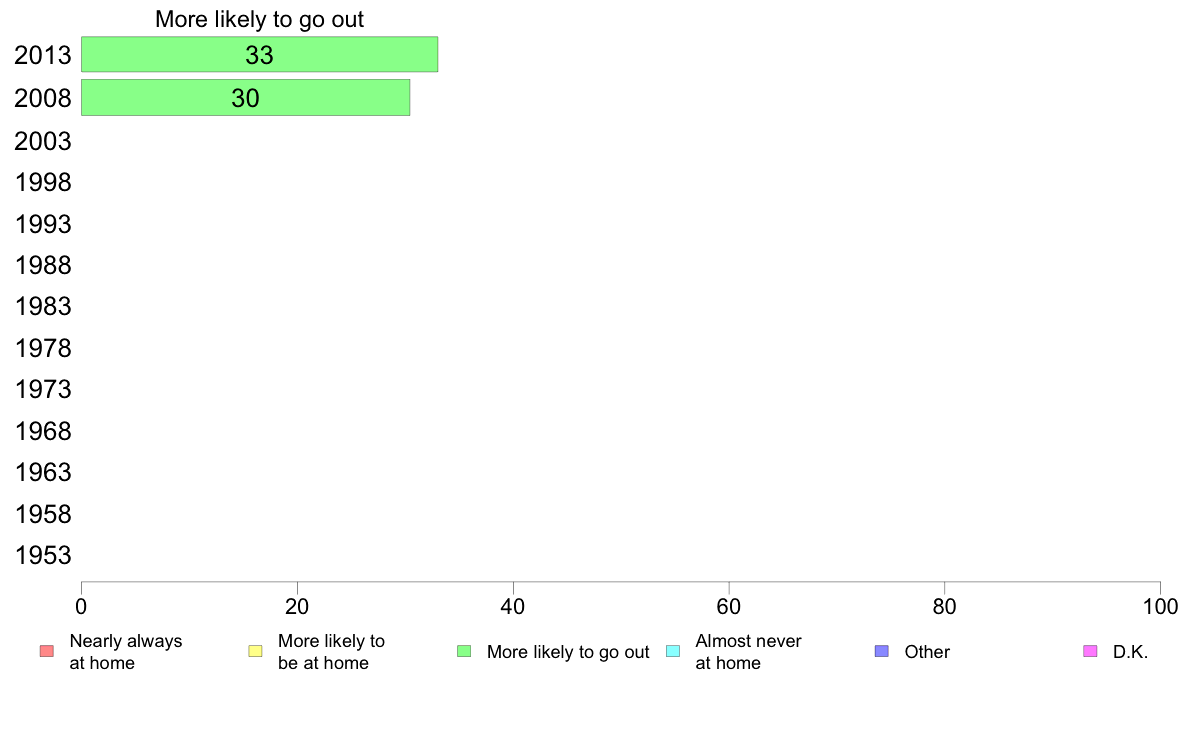
Task: Click the 2003 year label
Action: pos(43,141)
